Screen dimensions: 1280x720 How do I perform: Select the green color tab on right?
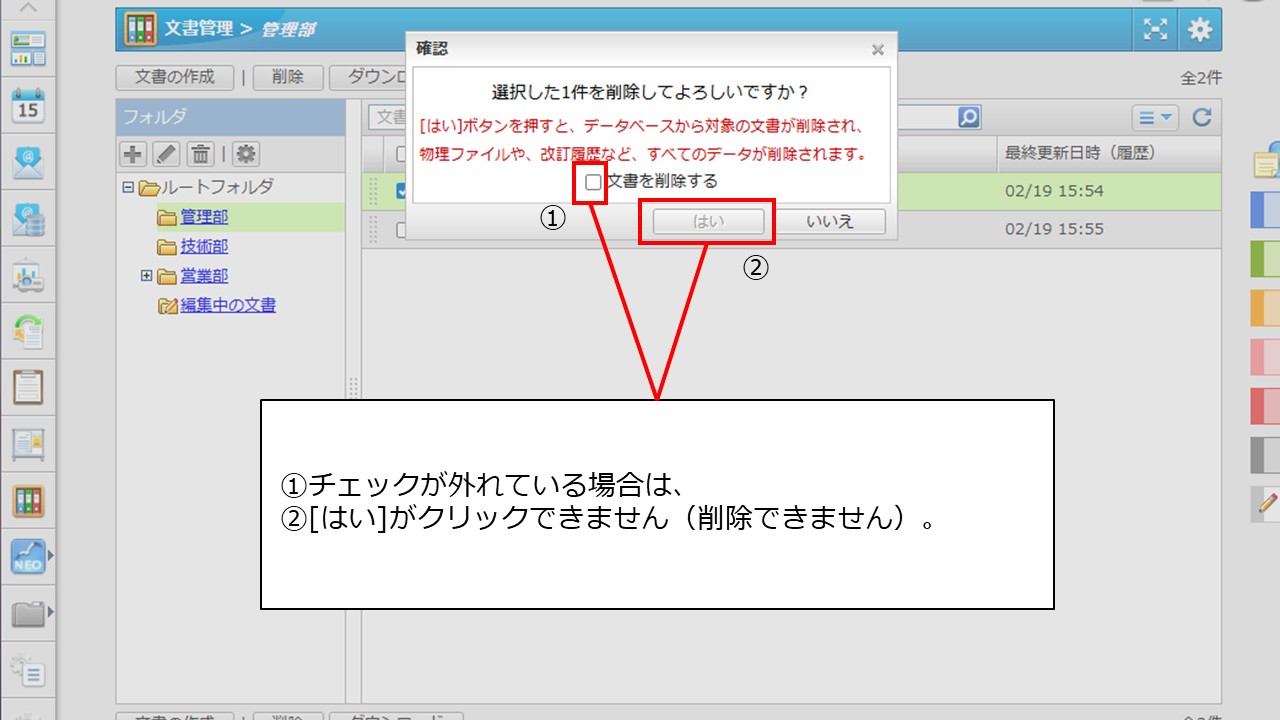tap(1265, 259)
